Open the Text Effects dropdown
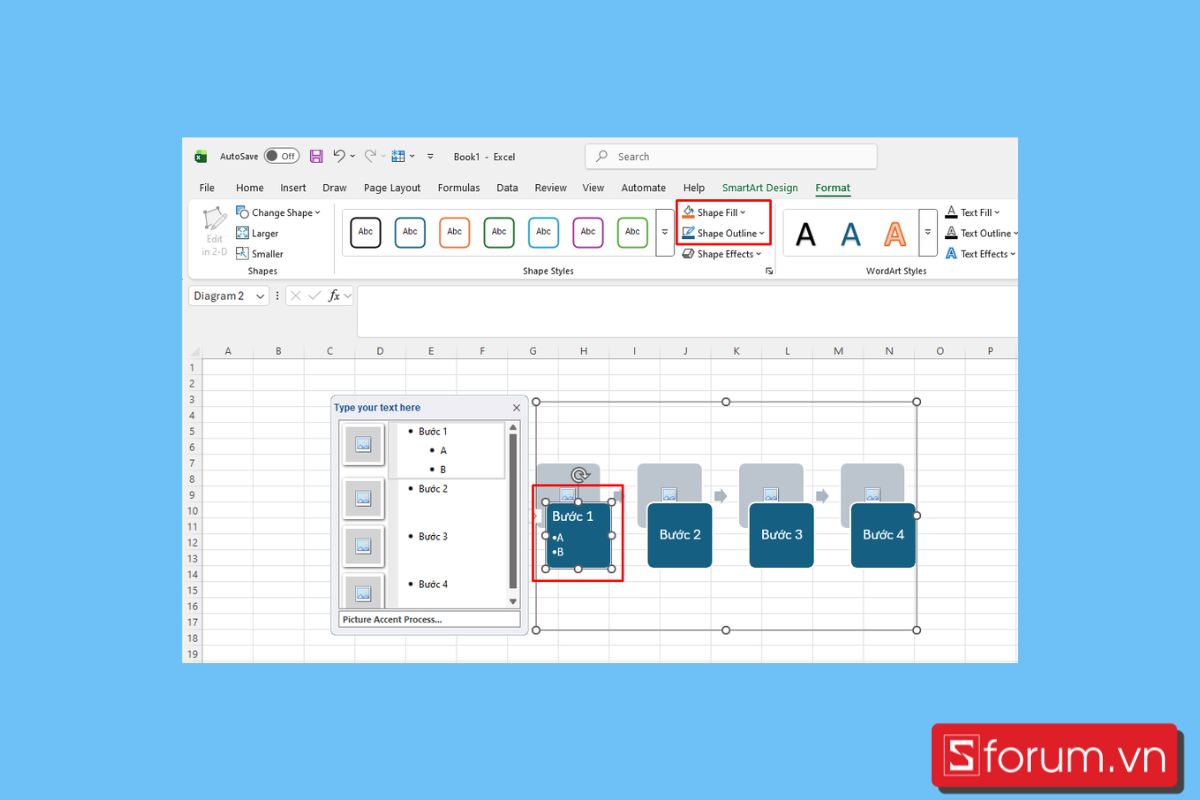The width and height of the screenshot is (1200, 800). [980, 254]
